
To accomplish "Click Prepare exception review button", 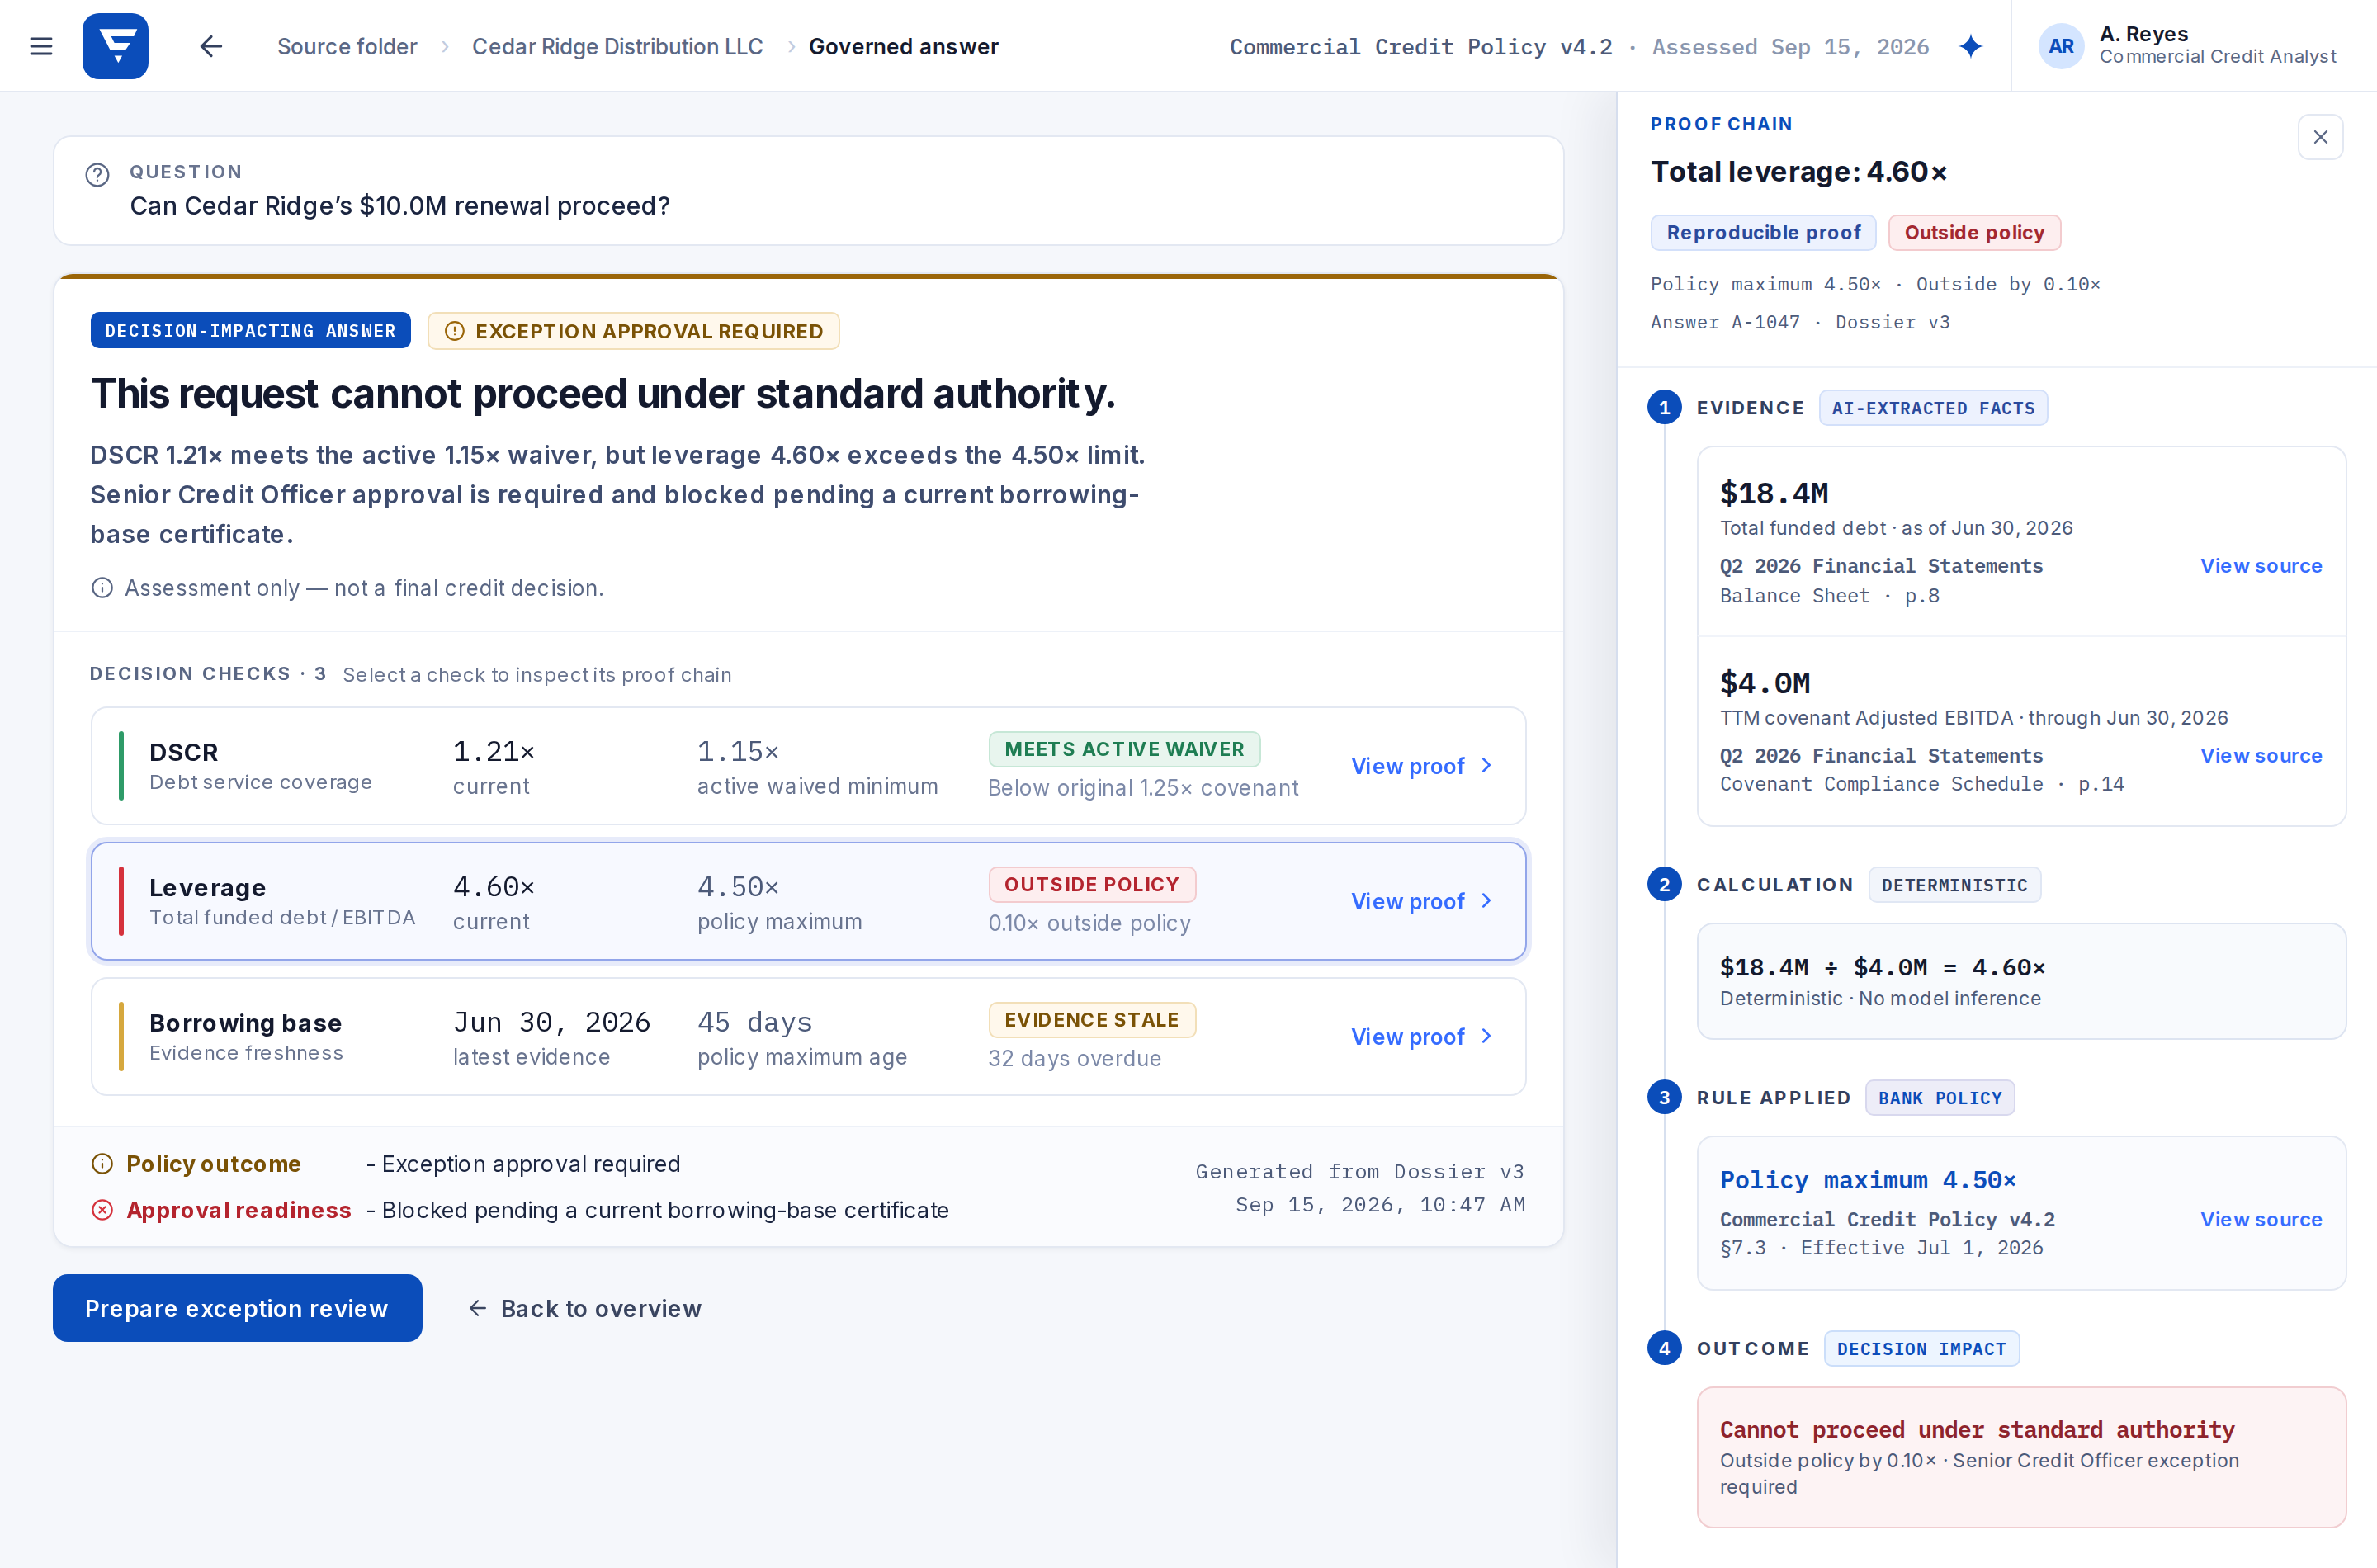I will coord(237,1308).
